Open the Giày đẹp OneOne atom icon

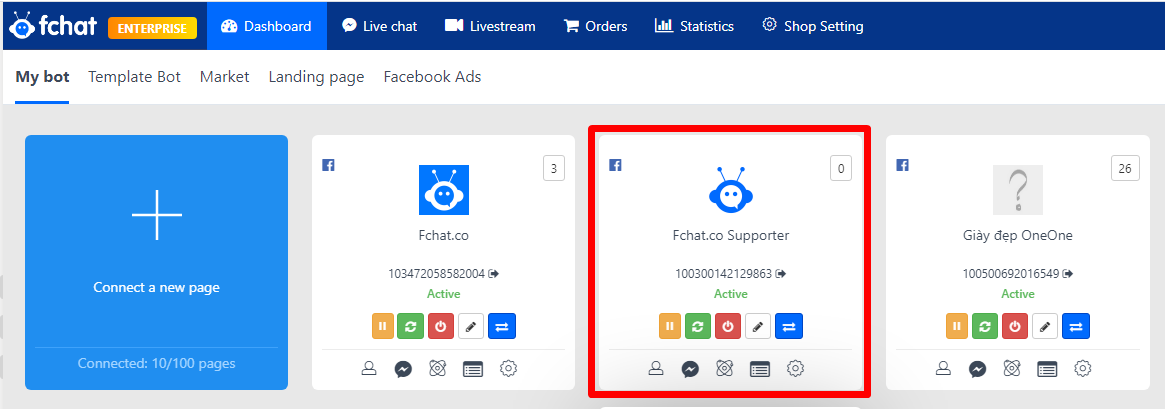pyautogui.click(x=1013, y=368)
